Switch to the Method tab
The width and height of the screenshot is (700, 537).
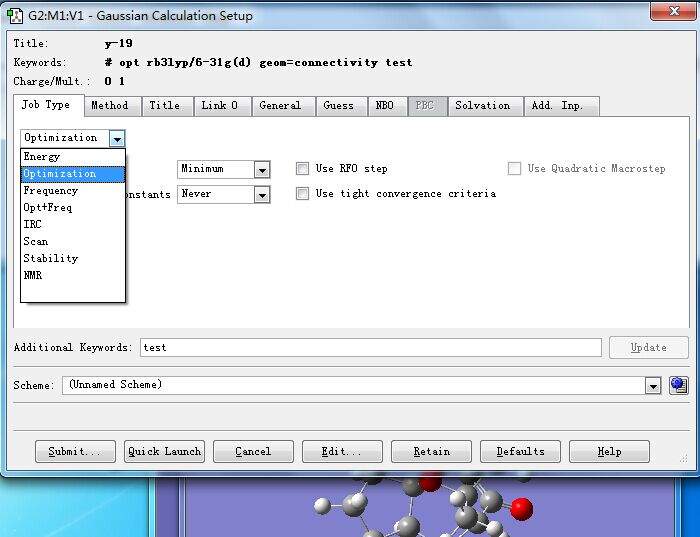[x=112, y=106]
